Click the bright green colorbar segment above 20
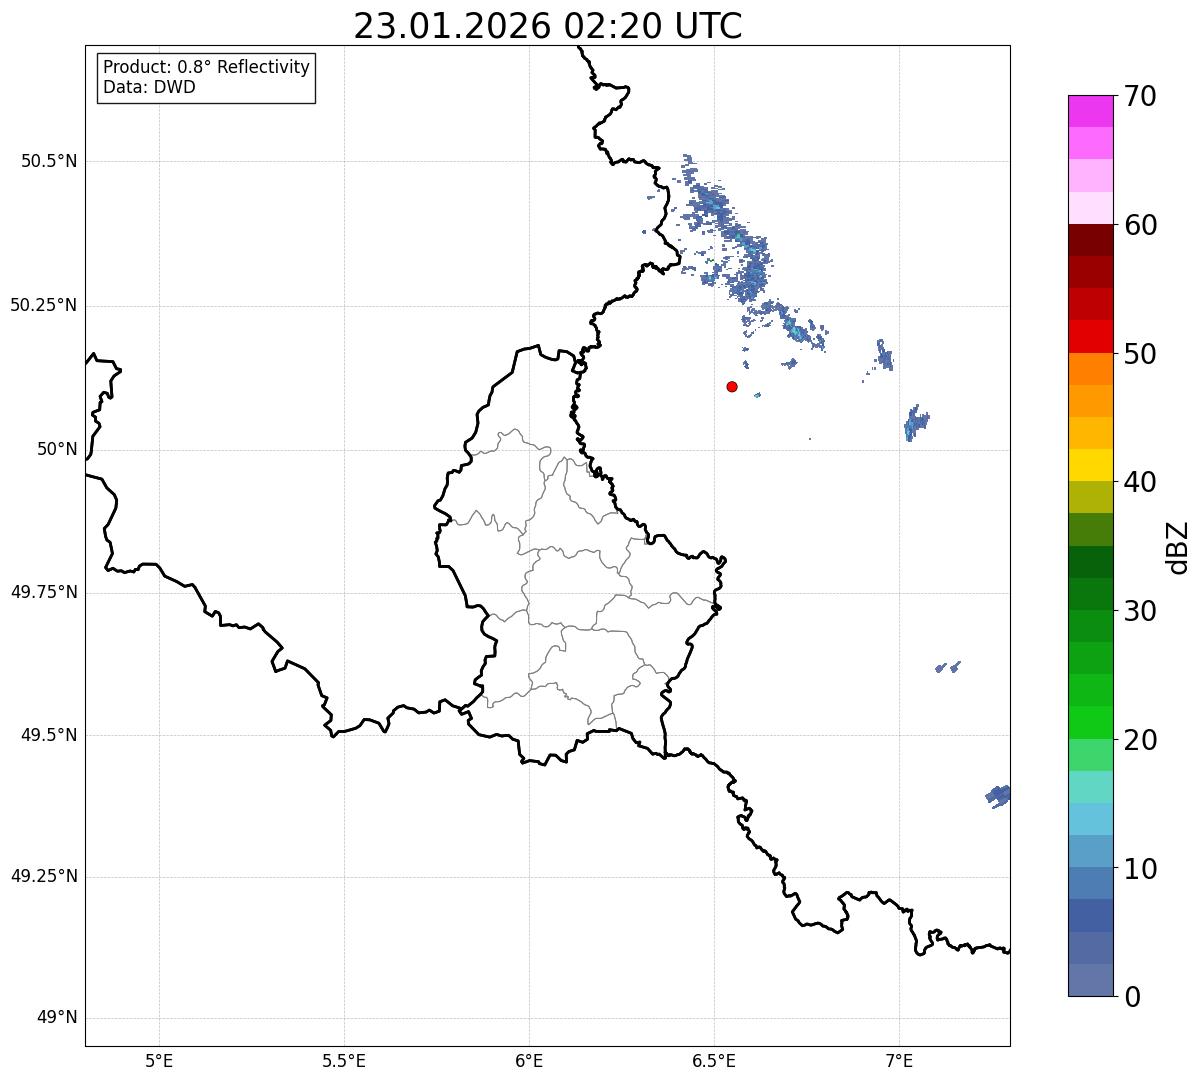Viewport: 1202px width, 1081px height. pyautogui.click(x=1091, y=722)
